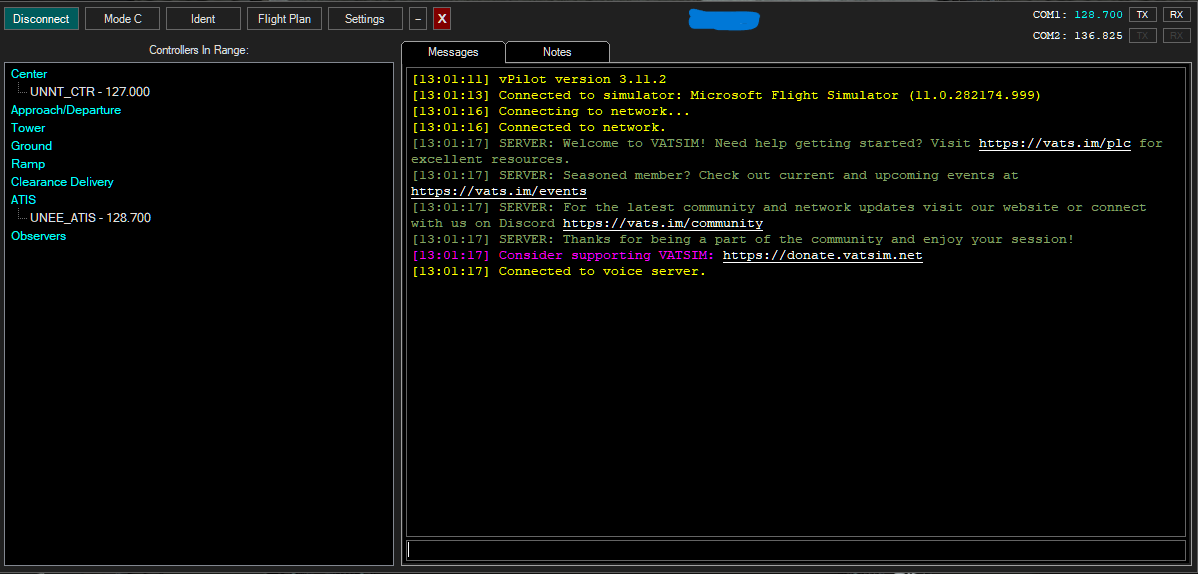Image resolution: width=1198 pixels, height=574 pixels.
Task: Expand the Approach/Departure category
Action: (66, 110)
